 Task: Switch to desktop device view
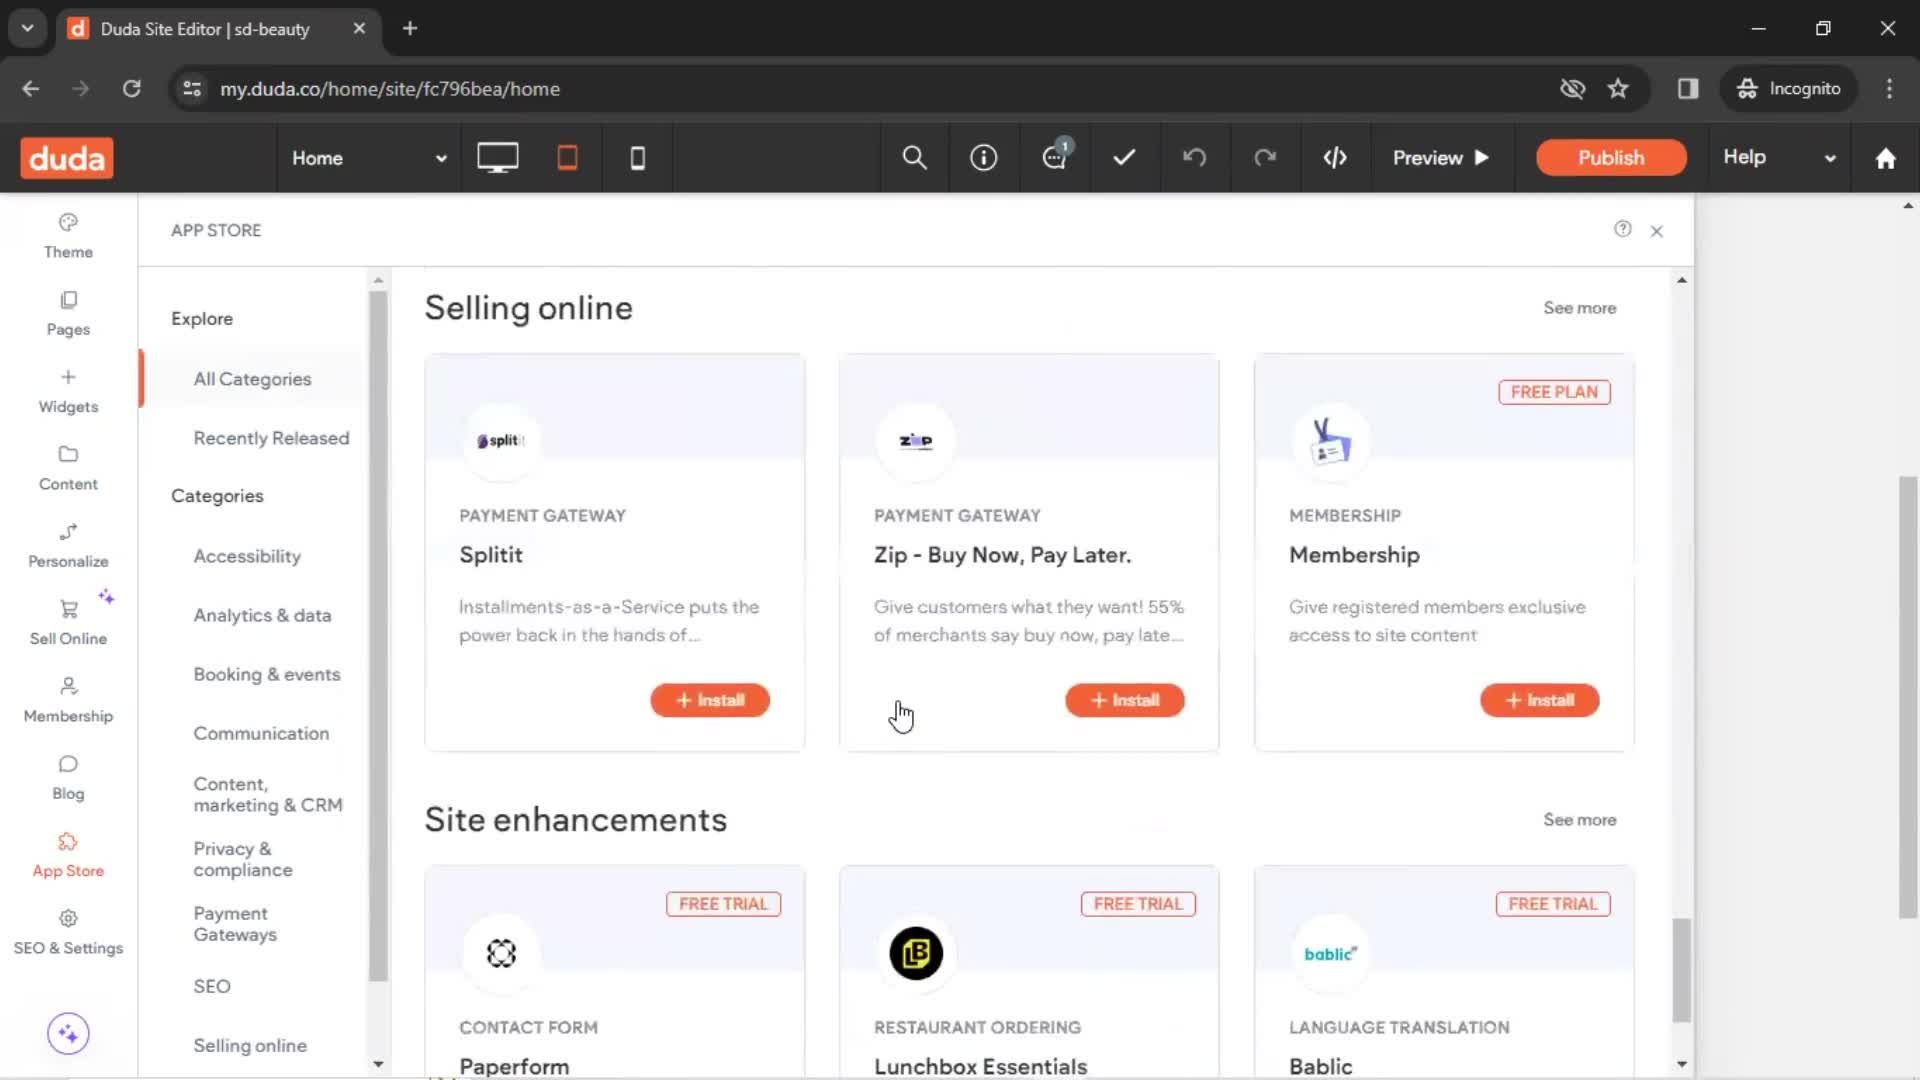[497, 158]
